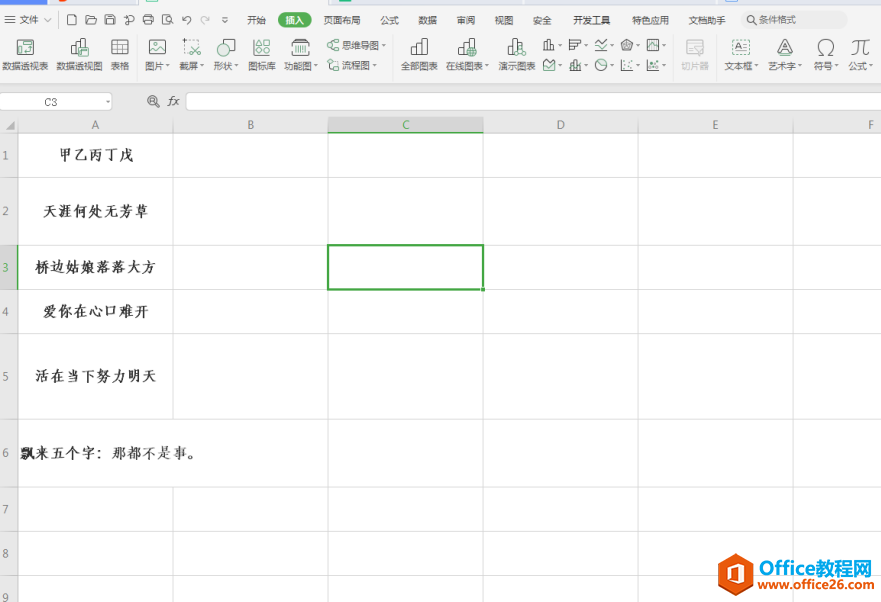Save the workbook with the disk icon
Image resolution: width=881 pixels, height=602 pixels.
point(110,20)
